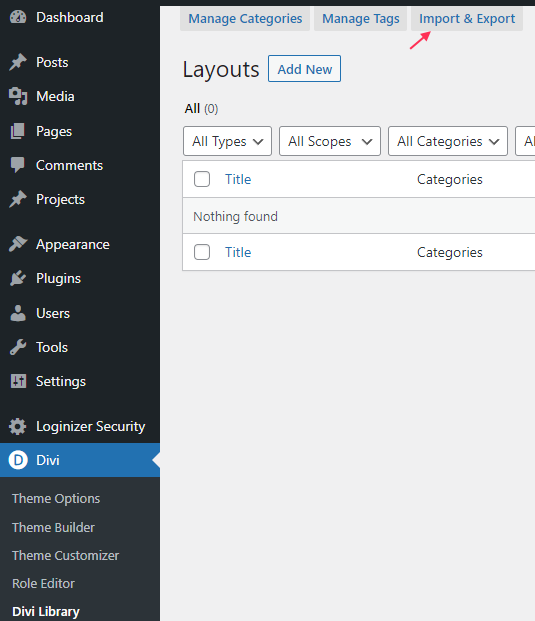Open the Users menu label
The width and height of the screenshot is (535, 621).
[x=53, y=313]
